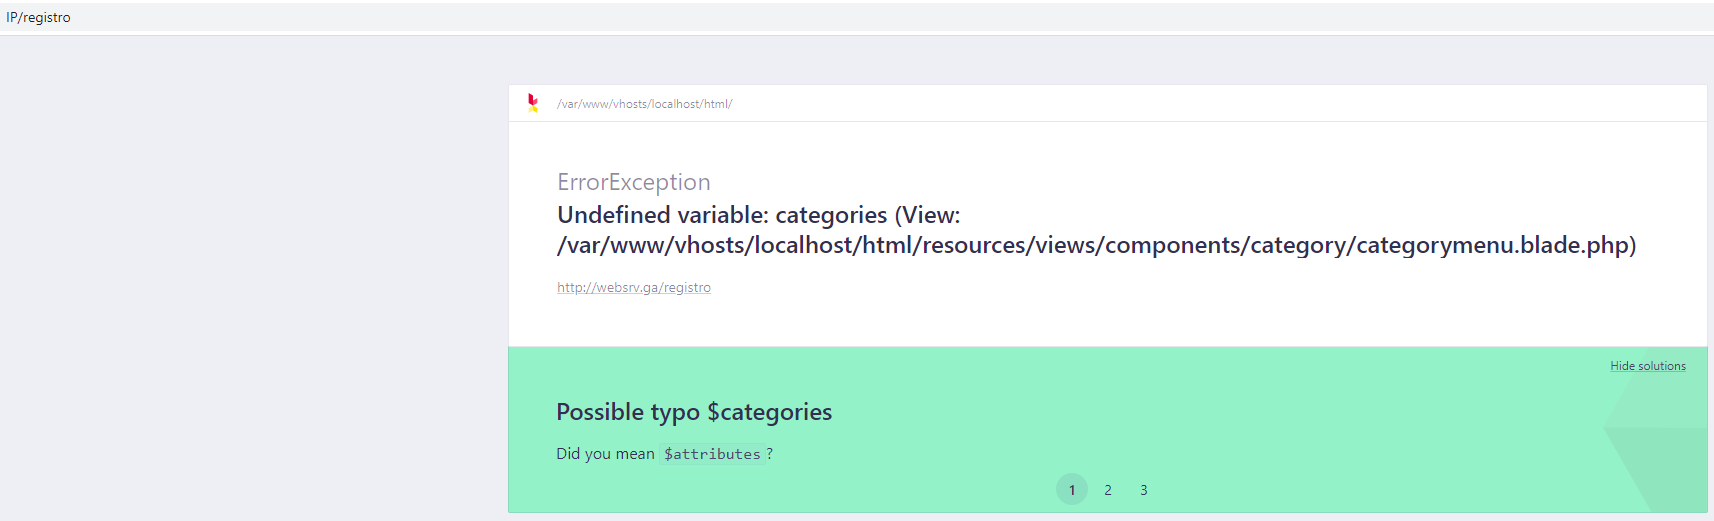Click the $attributes code suggestion
The width and height of the screenshot is (1714, 521).
[712, 454]
